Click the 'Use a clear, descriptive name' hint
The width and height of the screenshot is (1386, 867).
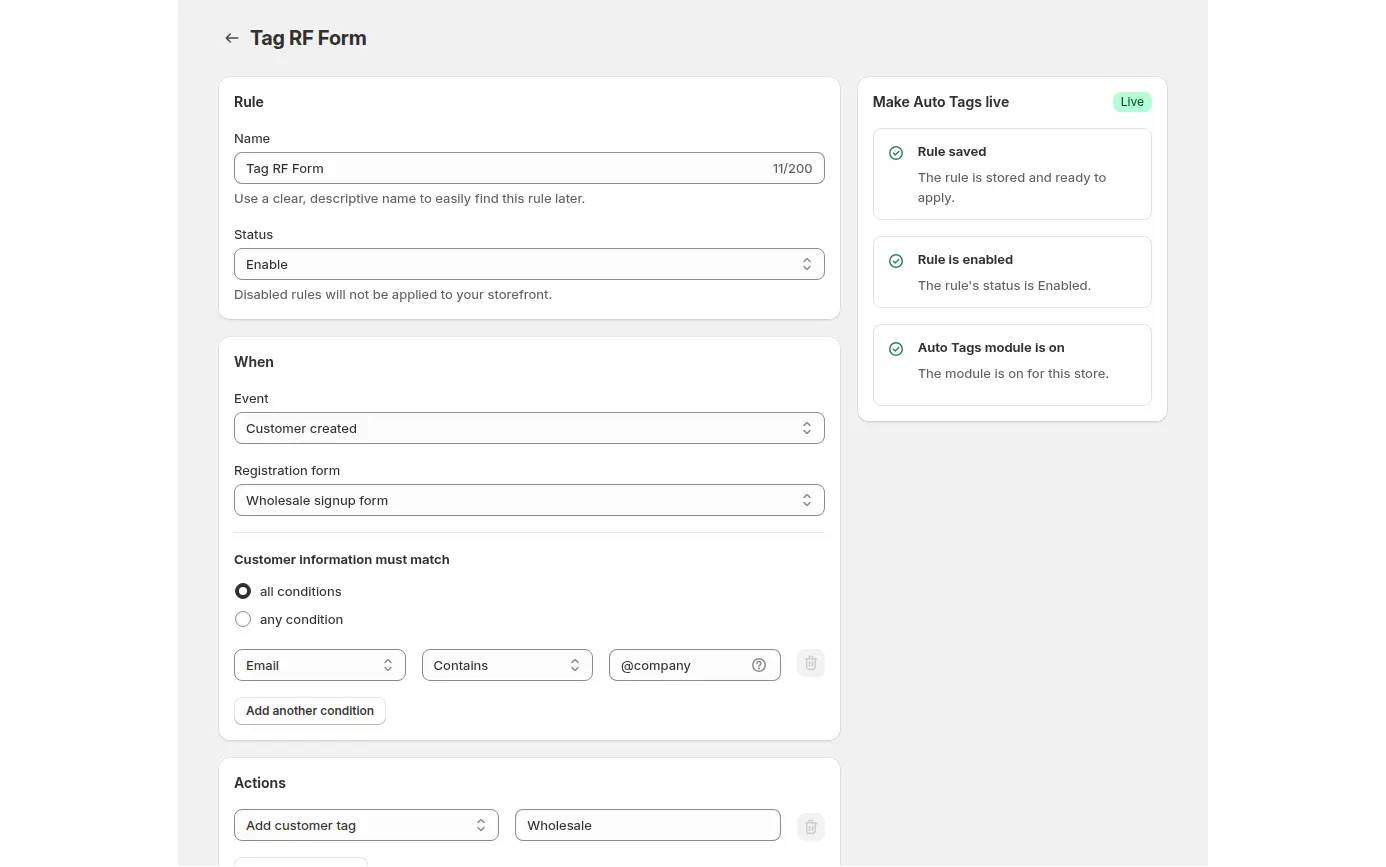click(410, 199)
